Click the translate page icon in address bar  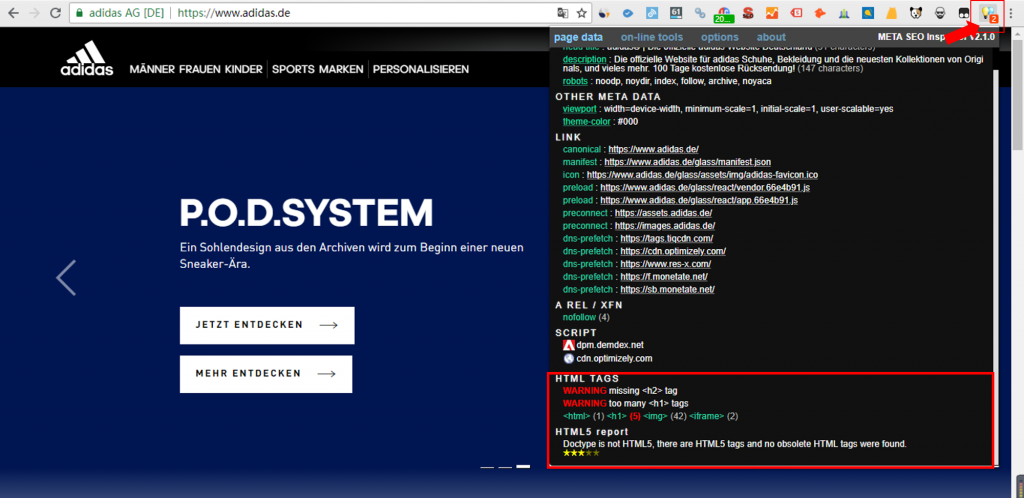[x=563, y=14]
